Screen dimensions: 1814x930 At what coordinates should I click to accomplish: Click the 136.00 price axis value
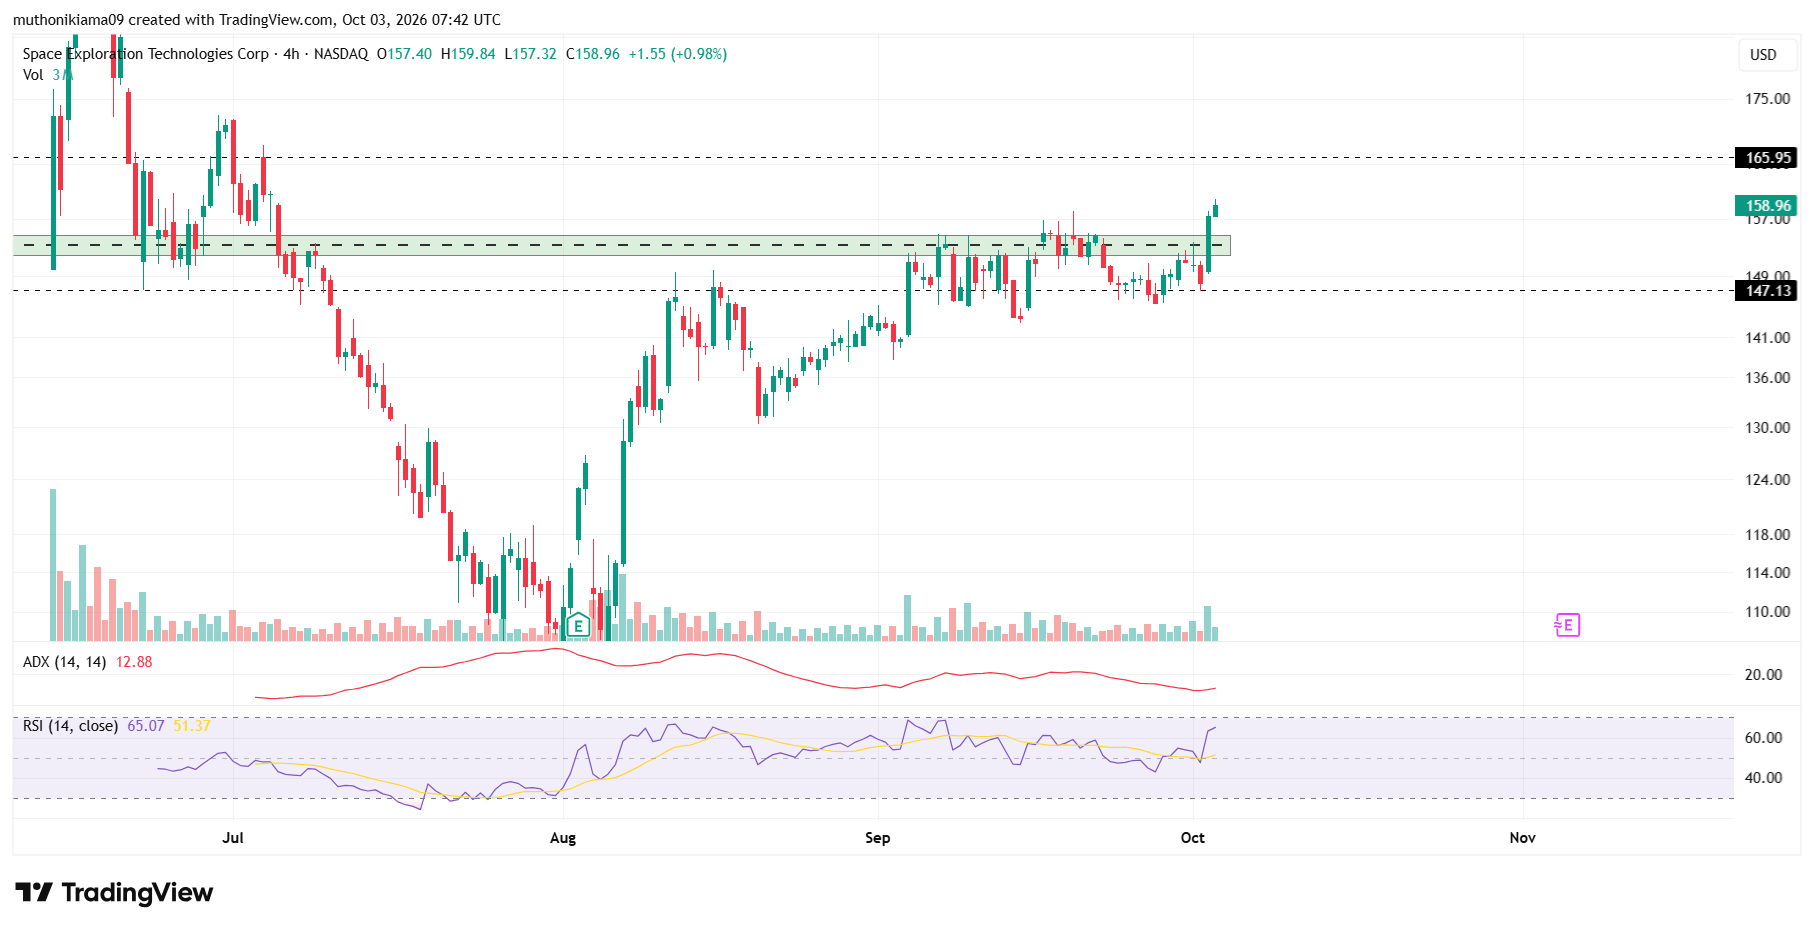(x=1767, y=377)
